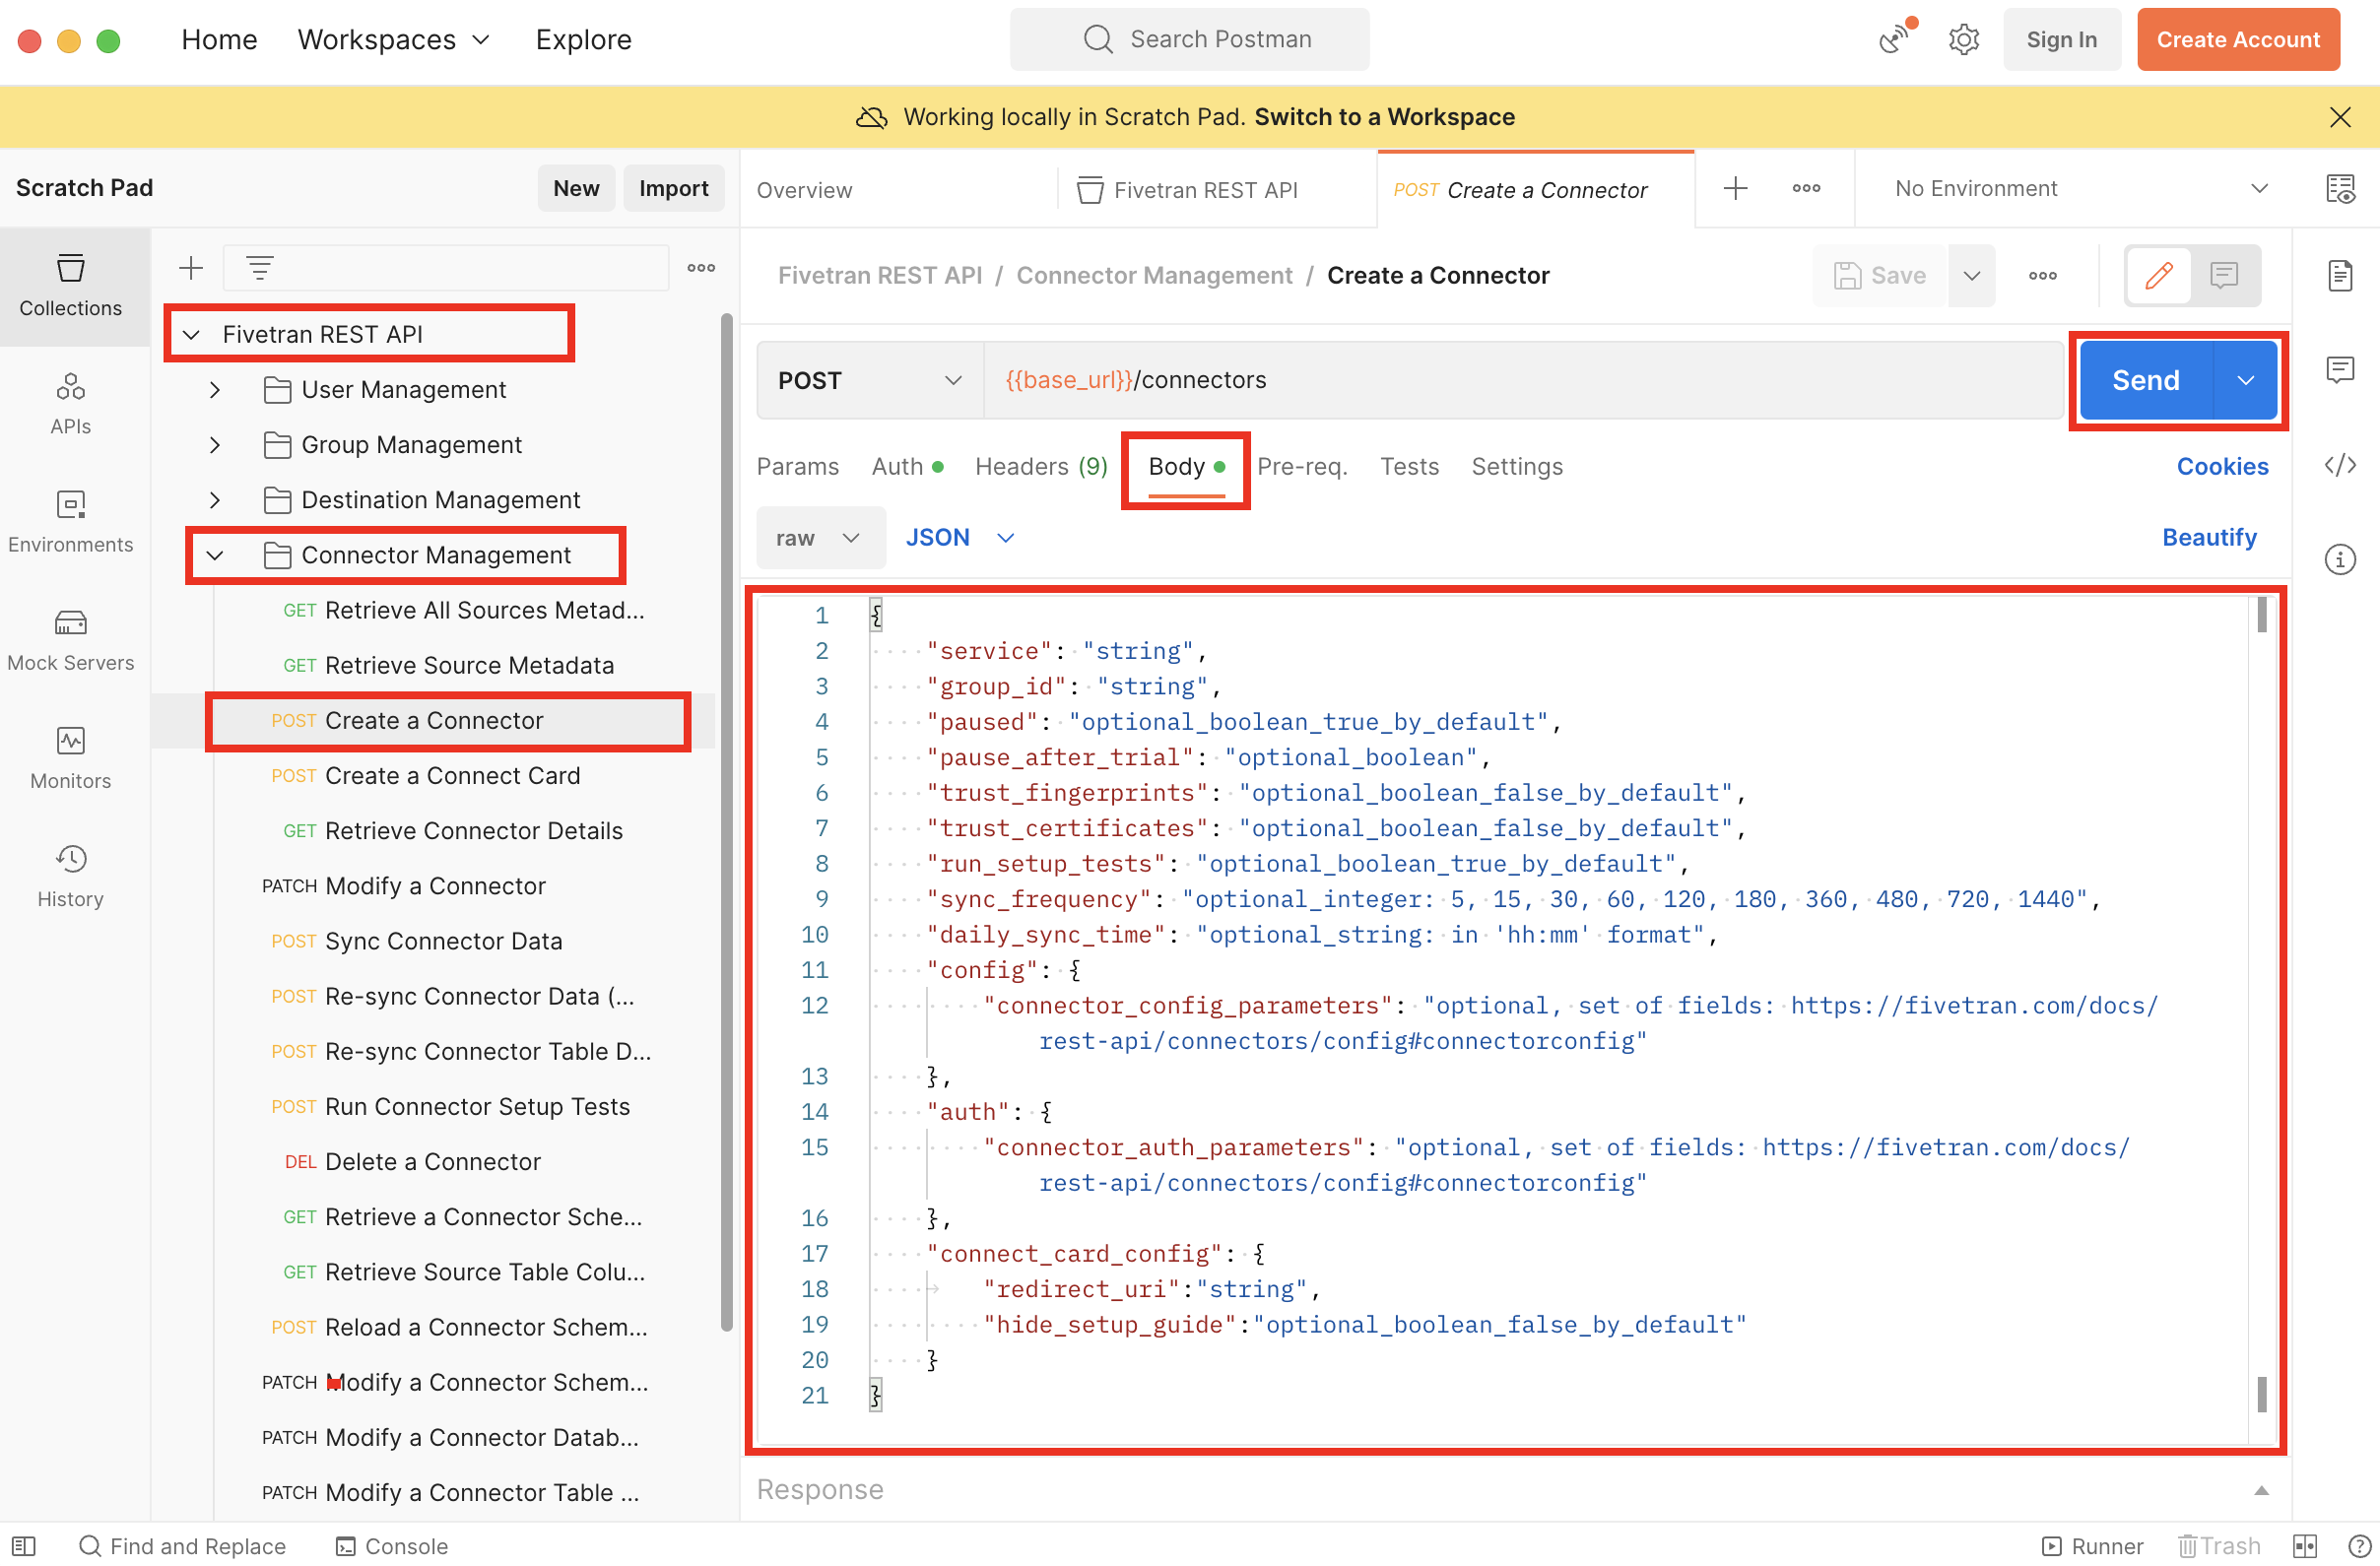This screenshot has height=1566, width=2380.
Task: Open the Cookies link
Action: coord(2222,466)
